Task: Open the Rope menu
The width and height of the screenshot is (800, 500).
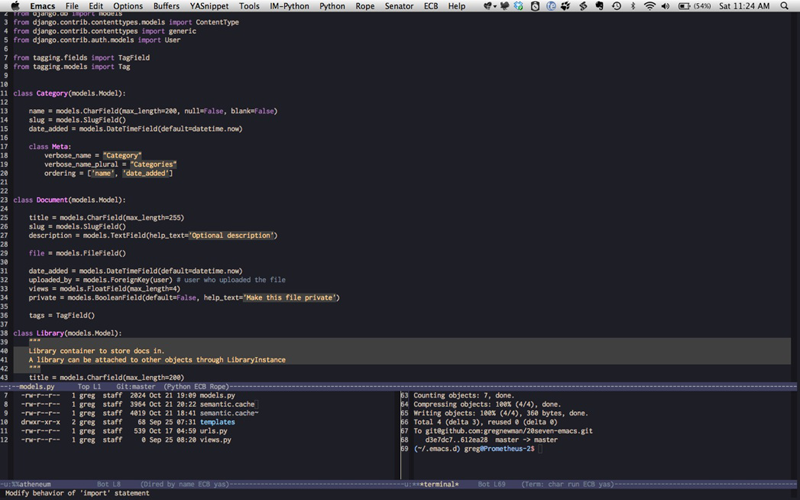Action: 364,6
